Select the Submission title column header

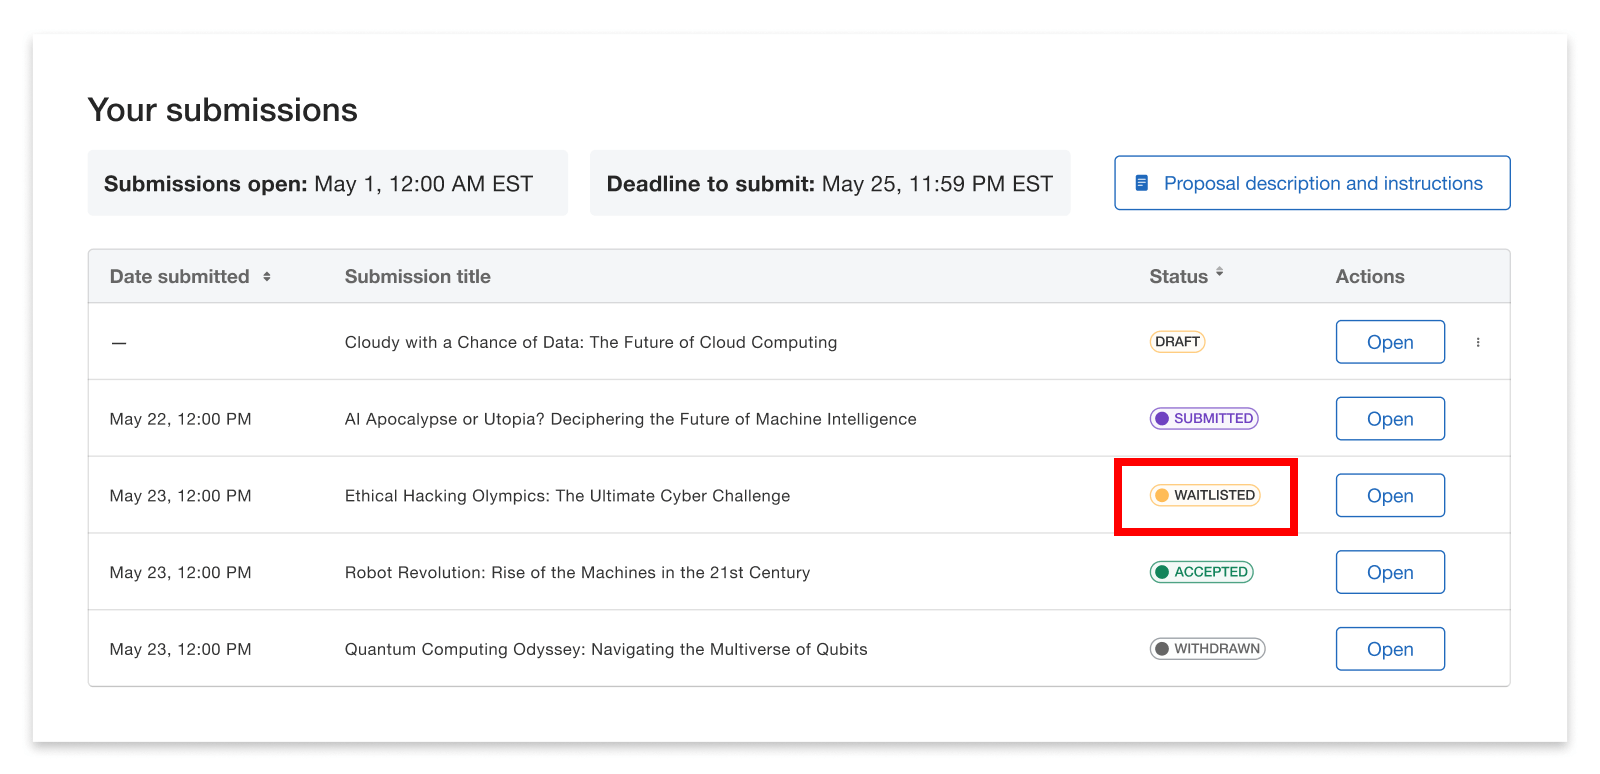(417, 277)
